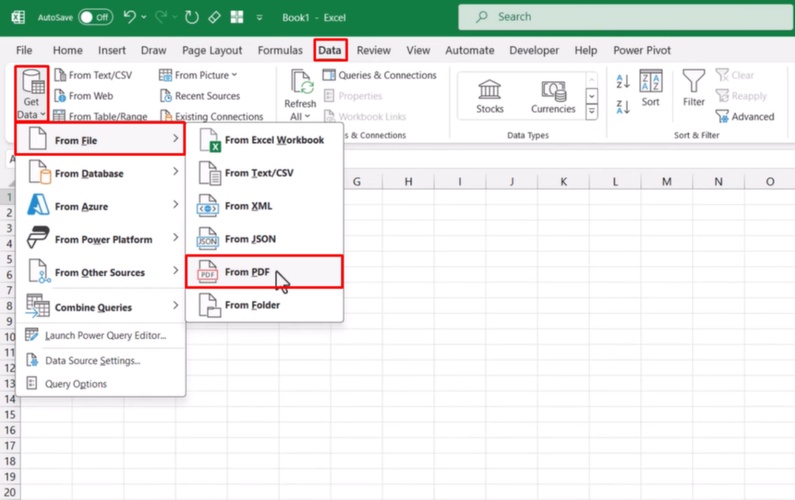Switch to the Home tab
Image resolution: width=795 pixels, height=500 pixels.
pyautogui.click(x=67, y=50)
